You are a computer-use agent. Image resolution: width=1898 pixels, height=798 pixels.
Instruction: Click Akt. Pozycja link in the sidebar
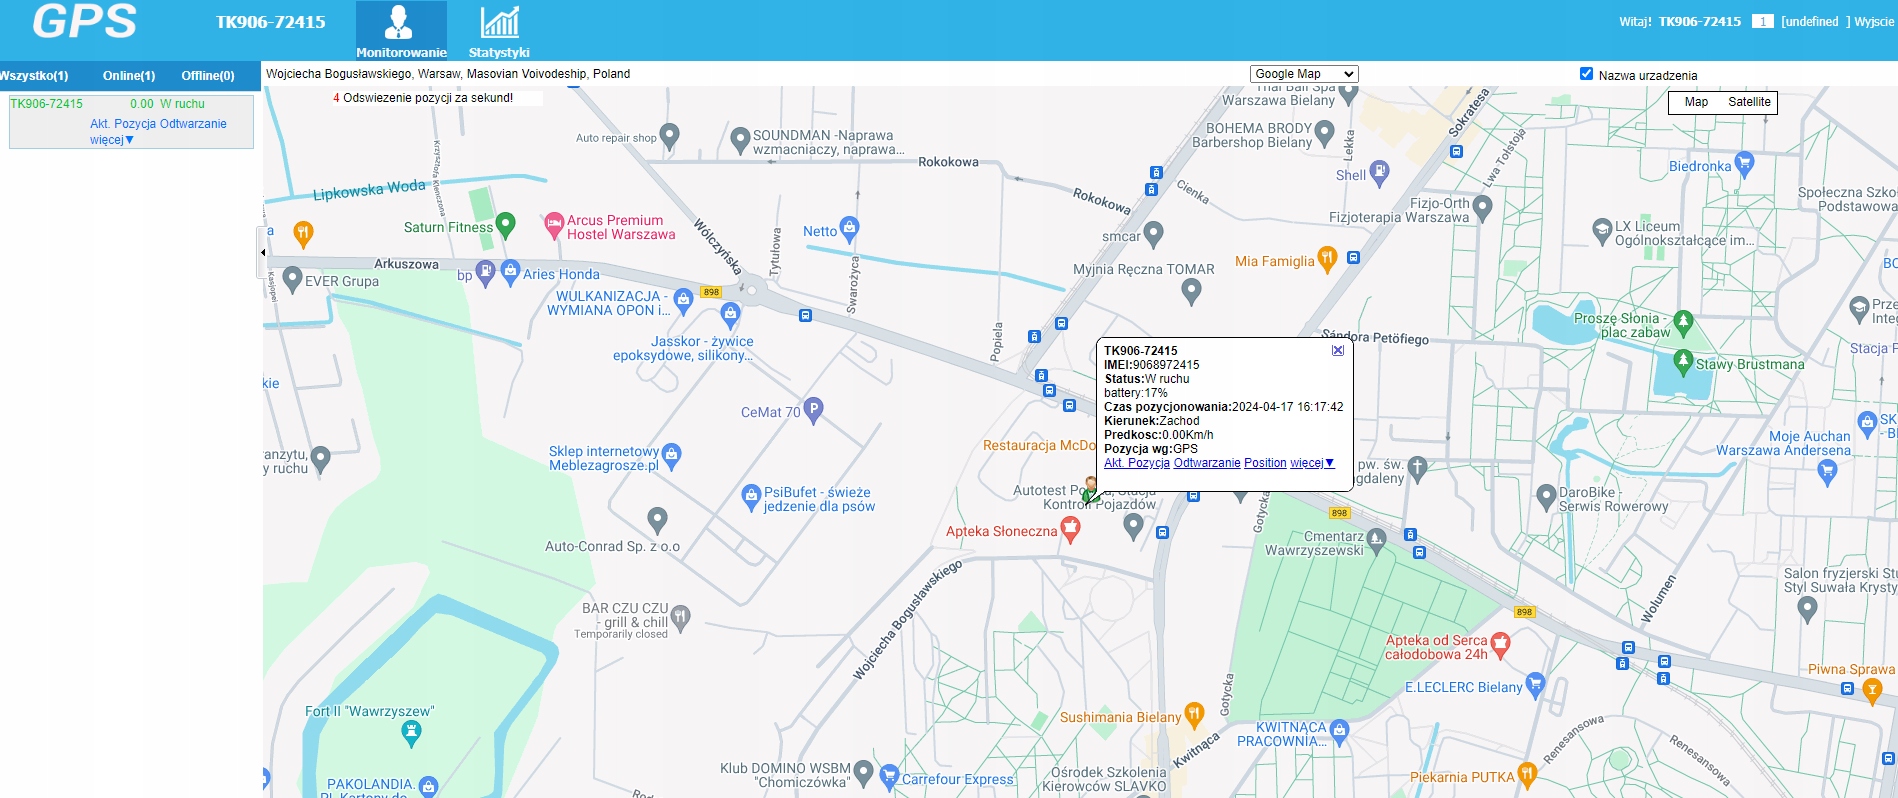point(124,124)
